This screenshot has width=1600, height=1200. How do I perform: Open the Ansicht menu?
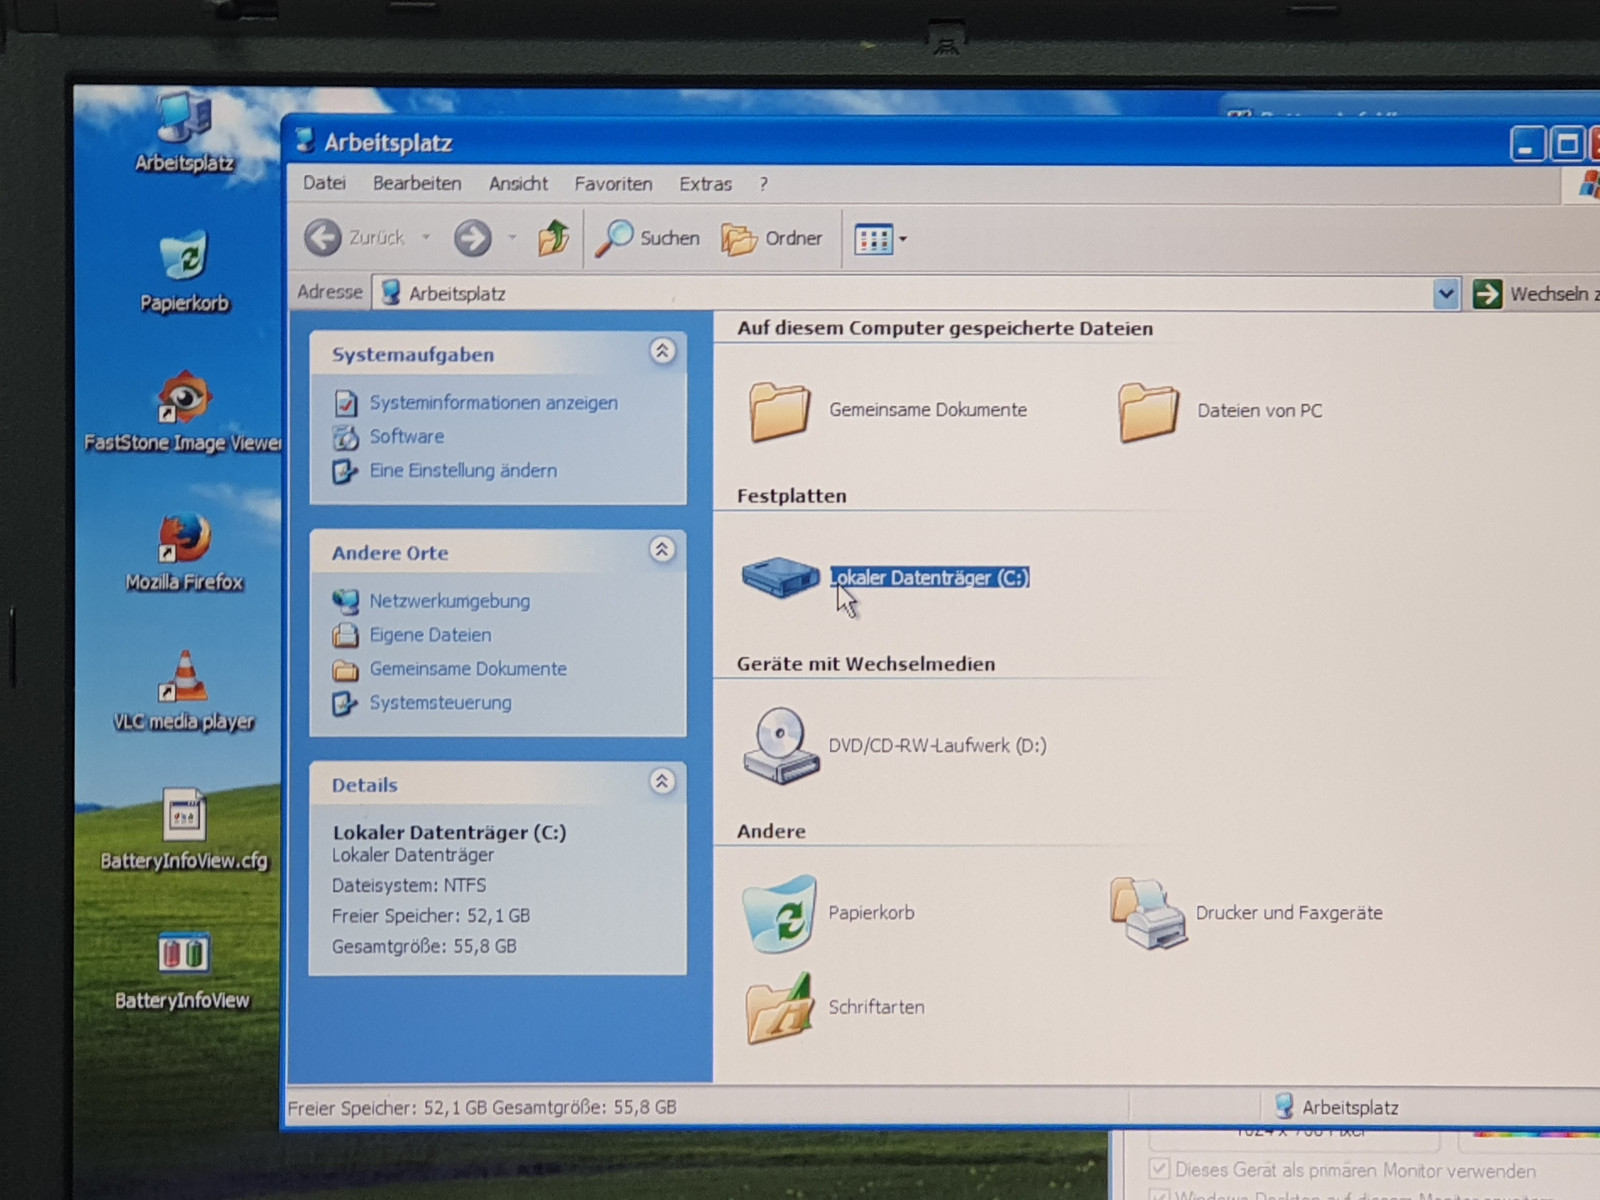(518, 184)
